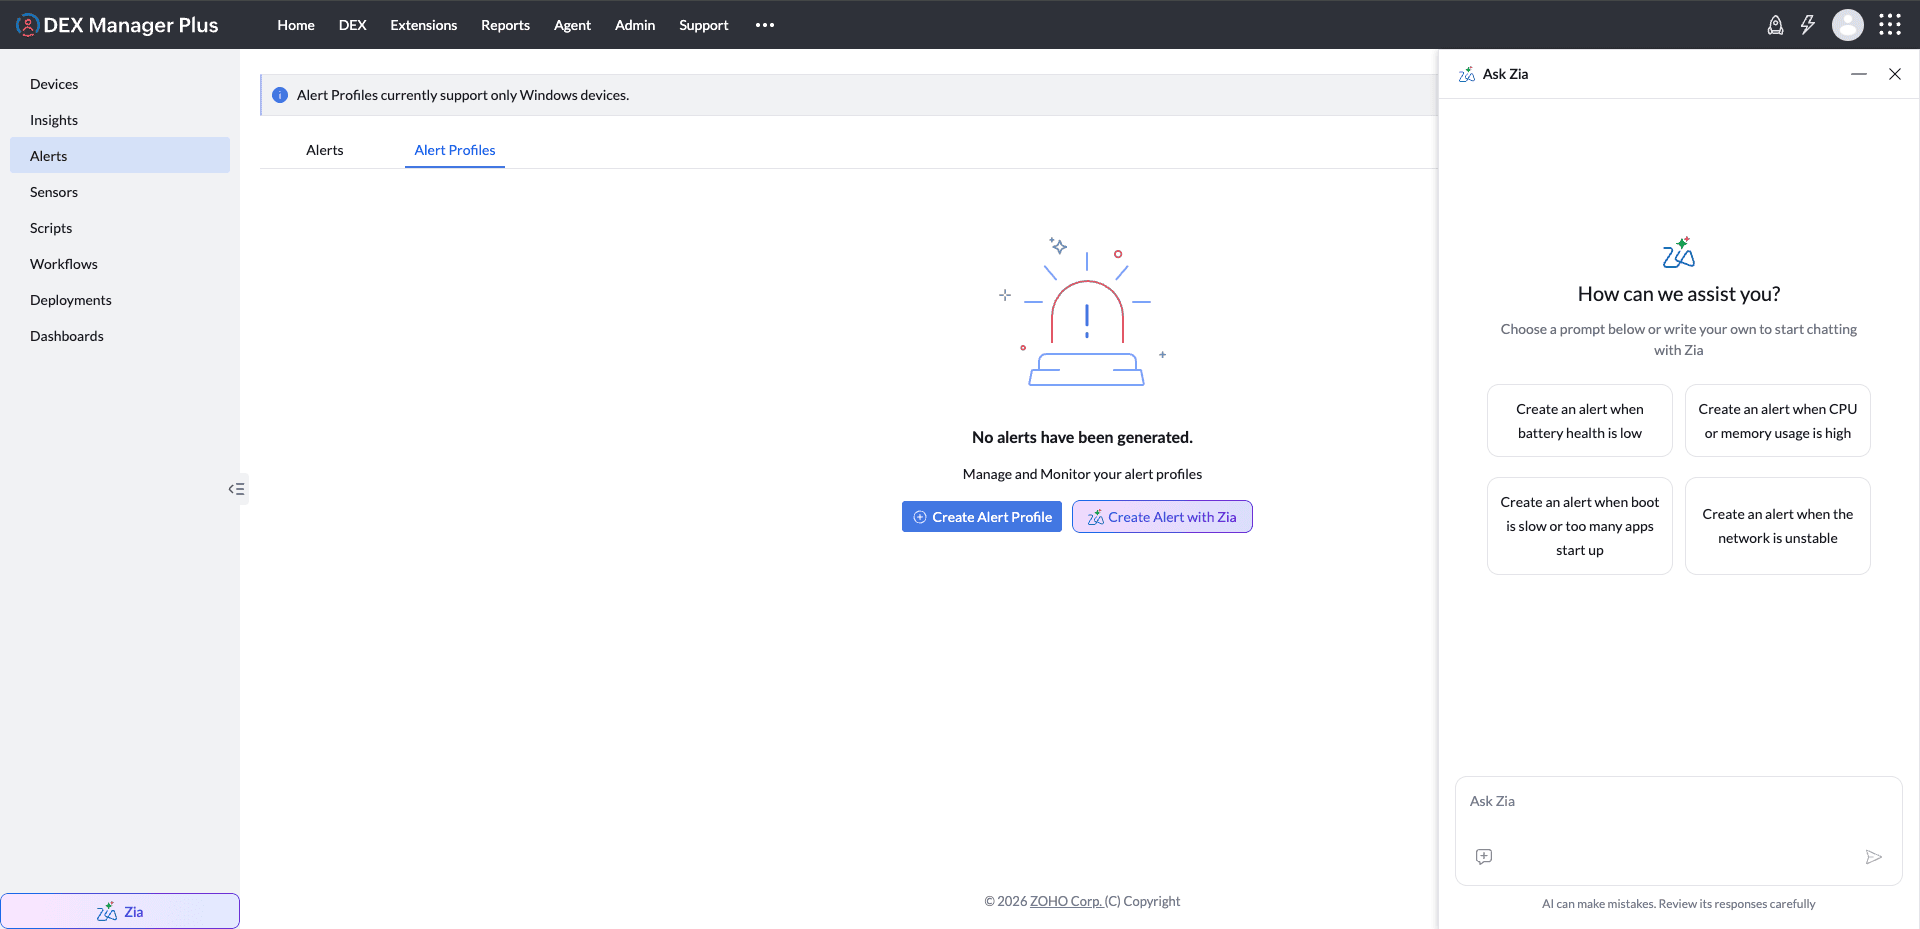Switch to the Alerts tab
The image size is (1920, 929).
coord(325,150)
